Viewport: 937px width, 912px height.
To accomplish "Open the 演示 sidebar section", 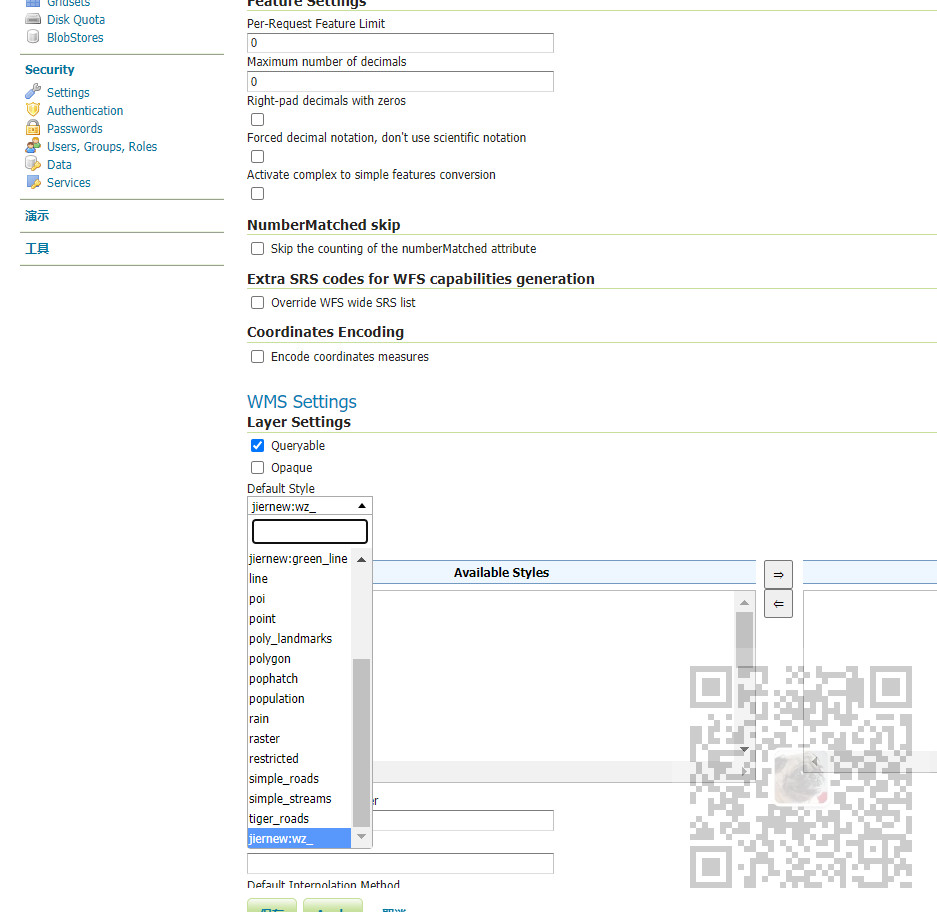I will pos(37,216).
